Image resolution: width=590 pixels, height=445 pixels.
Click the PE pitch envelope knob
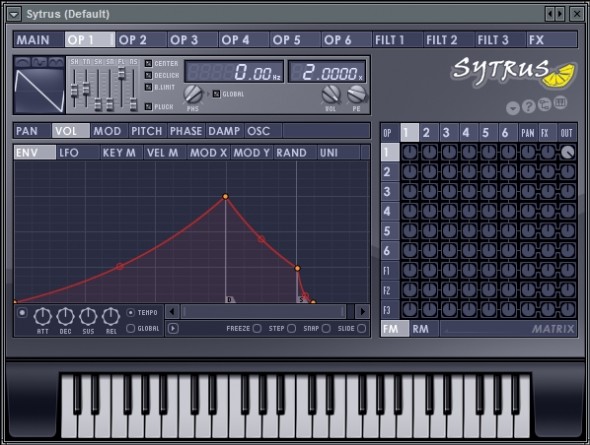pos(356,94)
